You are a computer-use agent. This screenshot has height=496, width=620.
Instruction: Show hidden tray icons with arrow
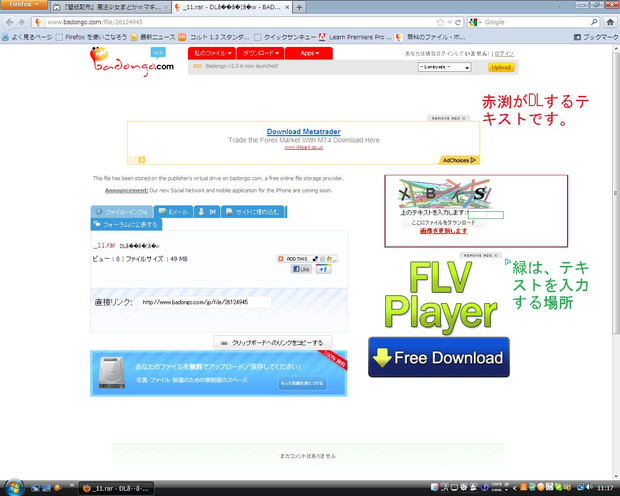coord(514,488)
